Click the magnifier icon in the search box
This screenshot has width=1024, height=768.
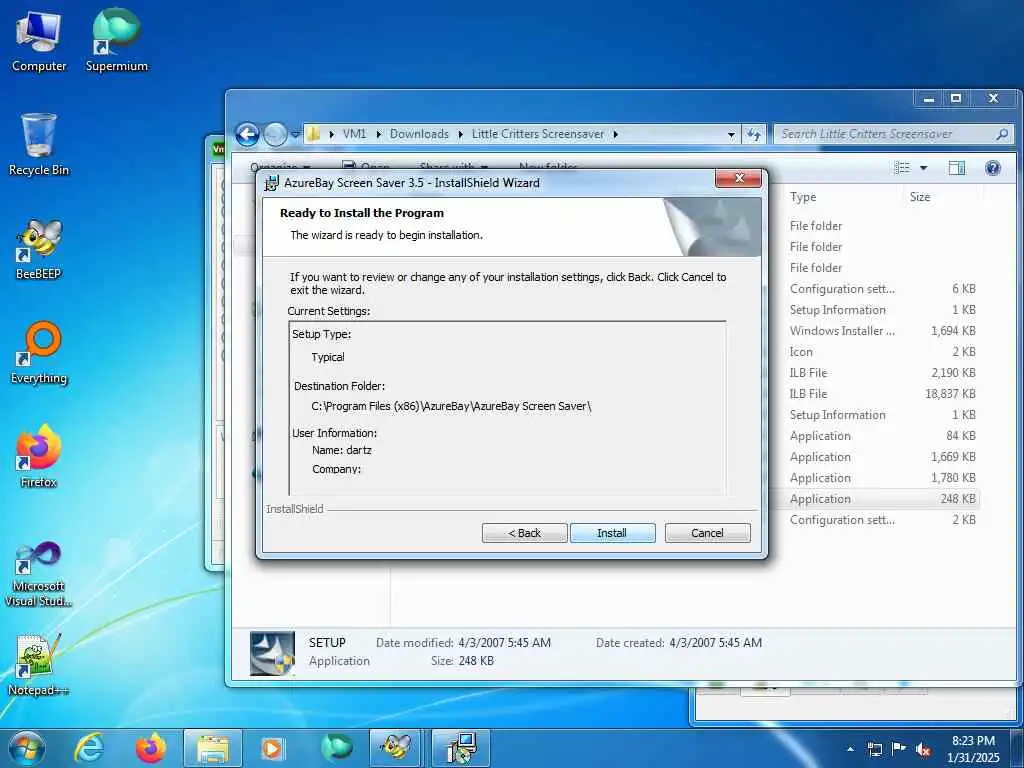tap(1002, 134)
